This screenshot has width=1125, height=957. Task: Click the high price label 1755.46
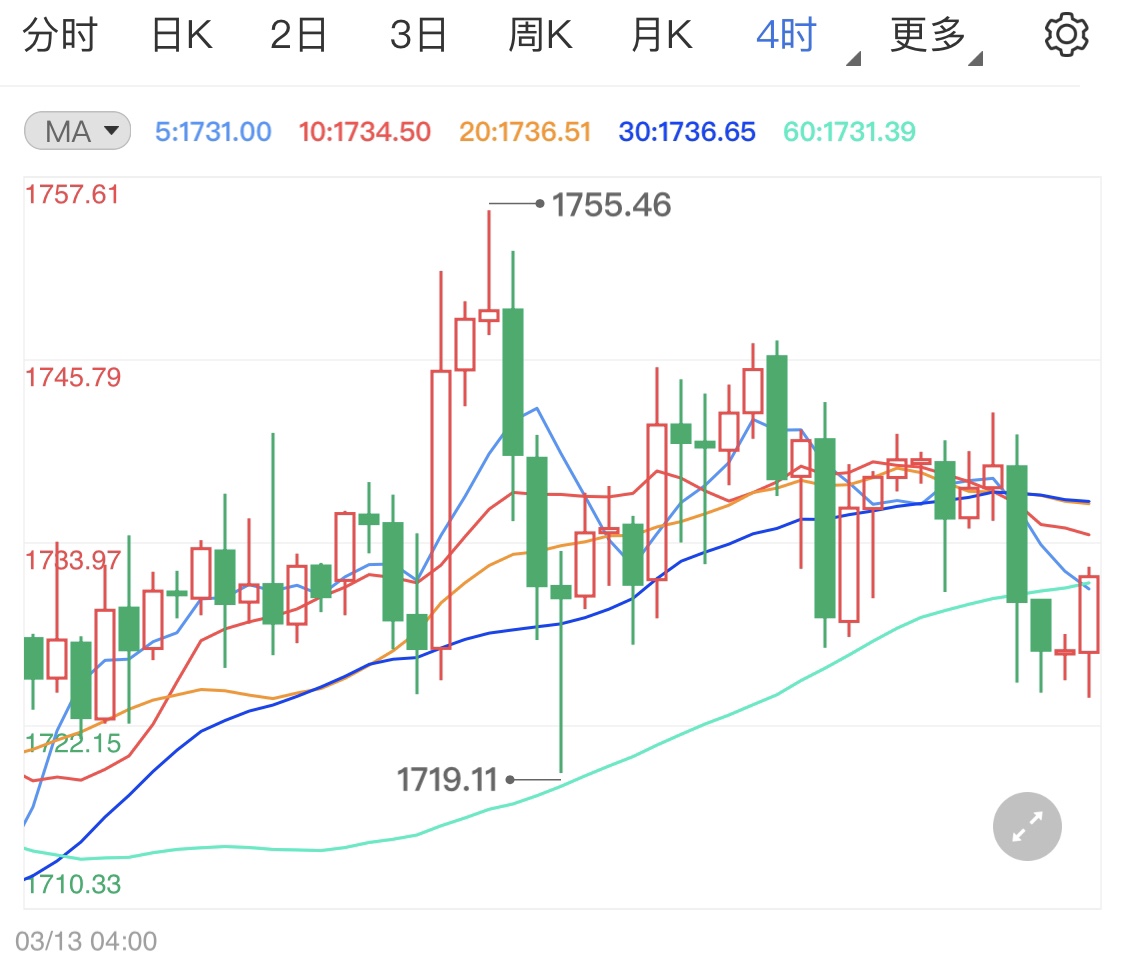[x=611, y=205]
